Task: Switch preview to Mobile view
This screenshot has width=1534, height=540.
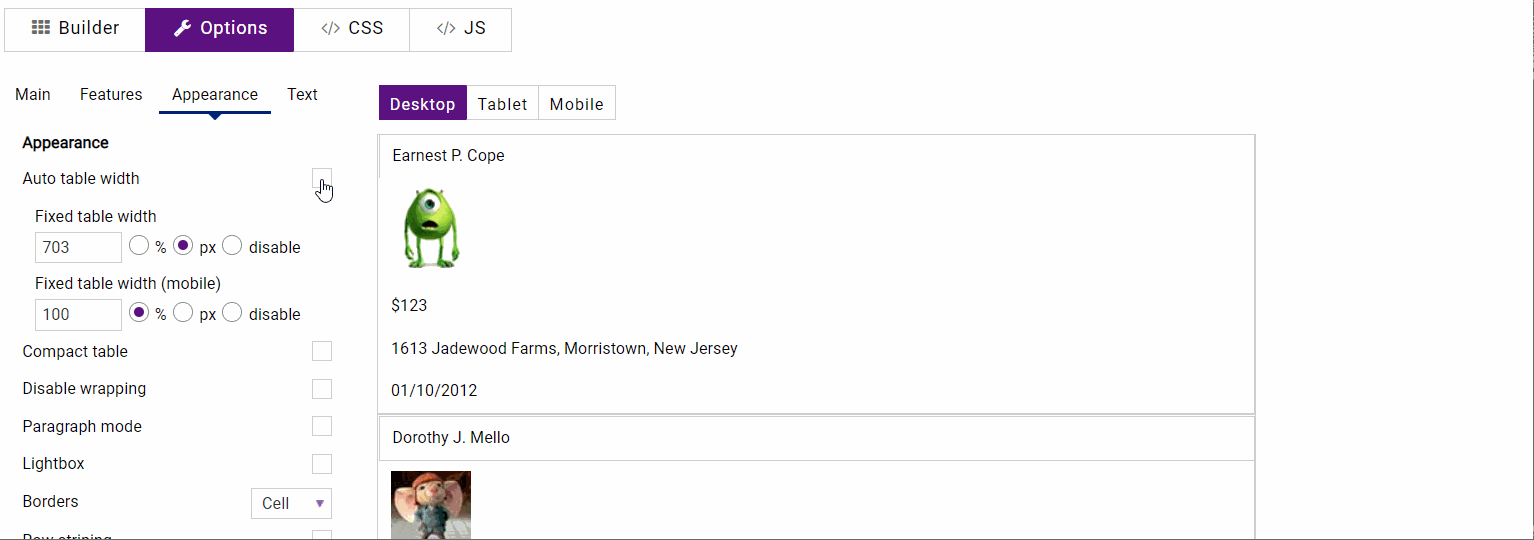Action: tap(577, 103)
